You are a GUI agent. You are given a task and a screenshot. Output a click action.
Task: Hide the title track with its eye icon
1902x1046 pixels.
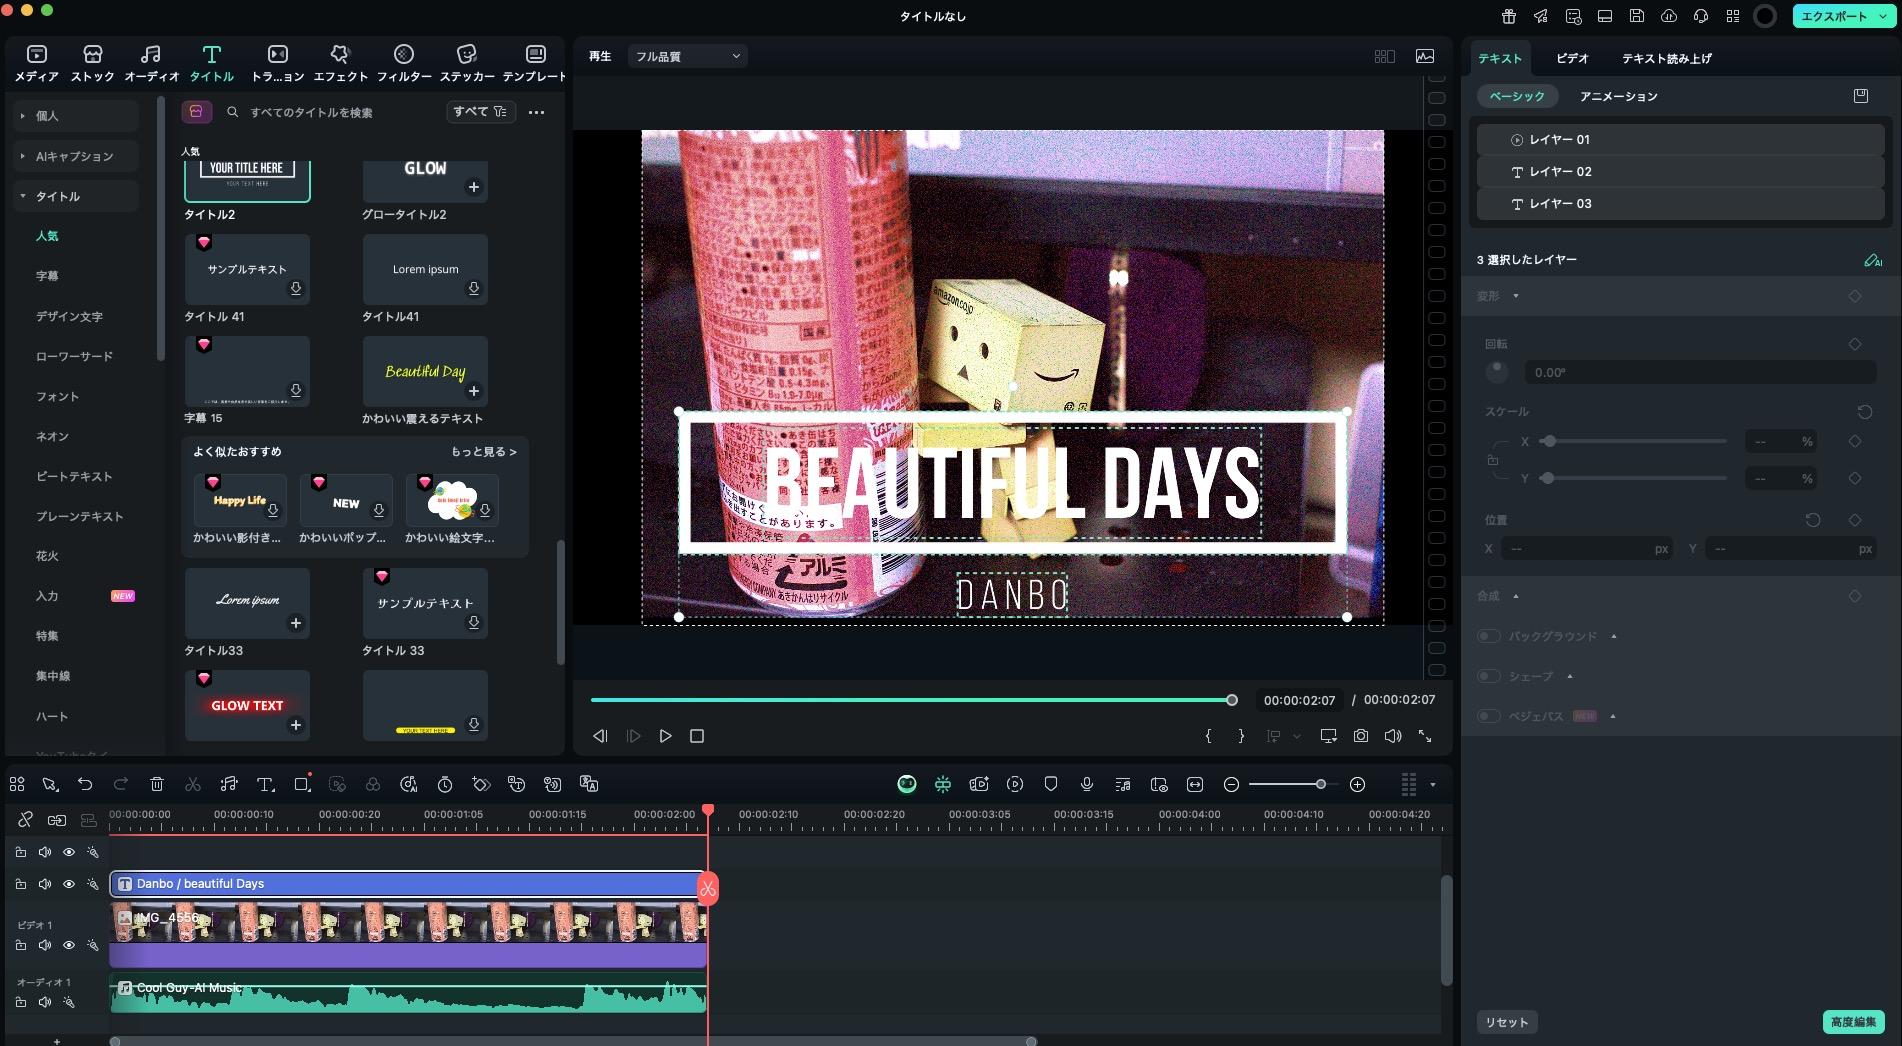(x=69, y=884)
